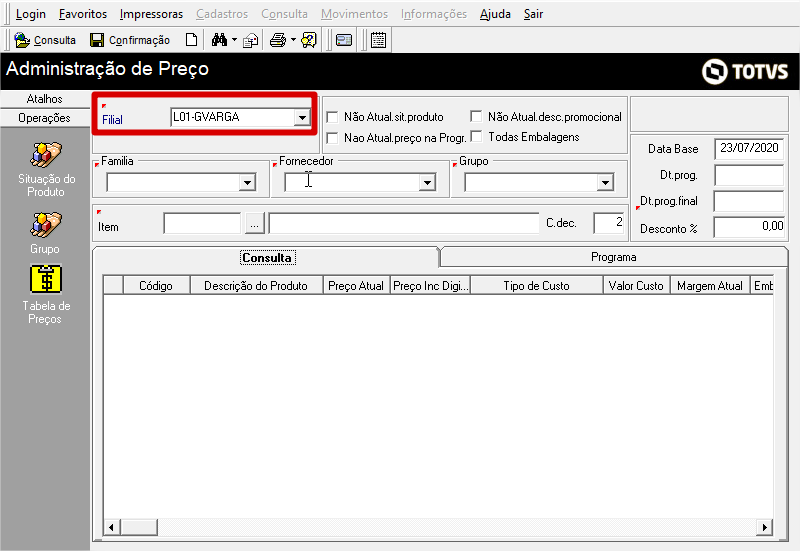The height and width of the screenshot is (551, 800).
Task: Click the grid scroll left arrow
Action: pos(112,527)
